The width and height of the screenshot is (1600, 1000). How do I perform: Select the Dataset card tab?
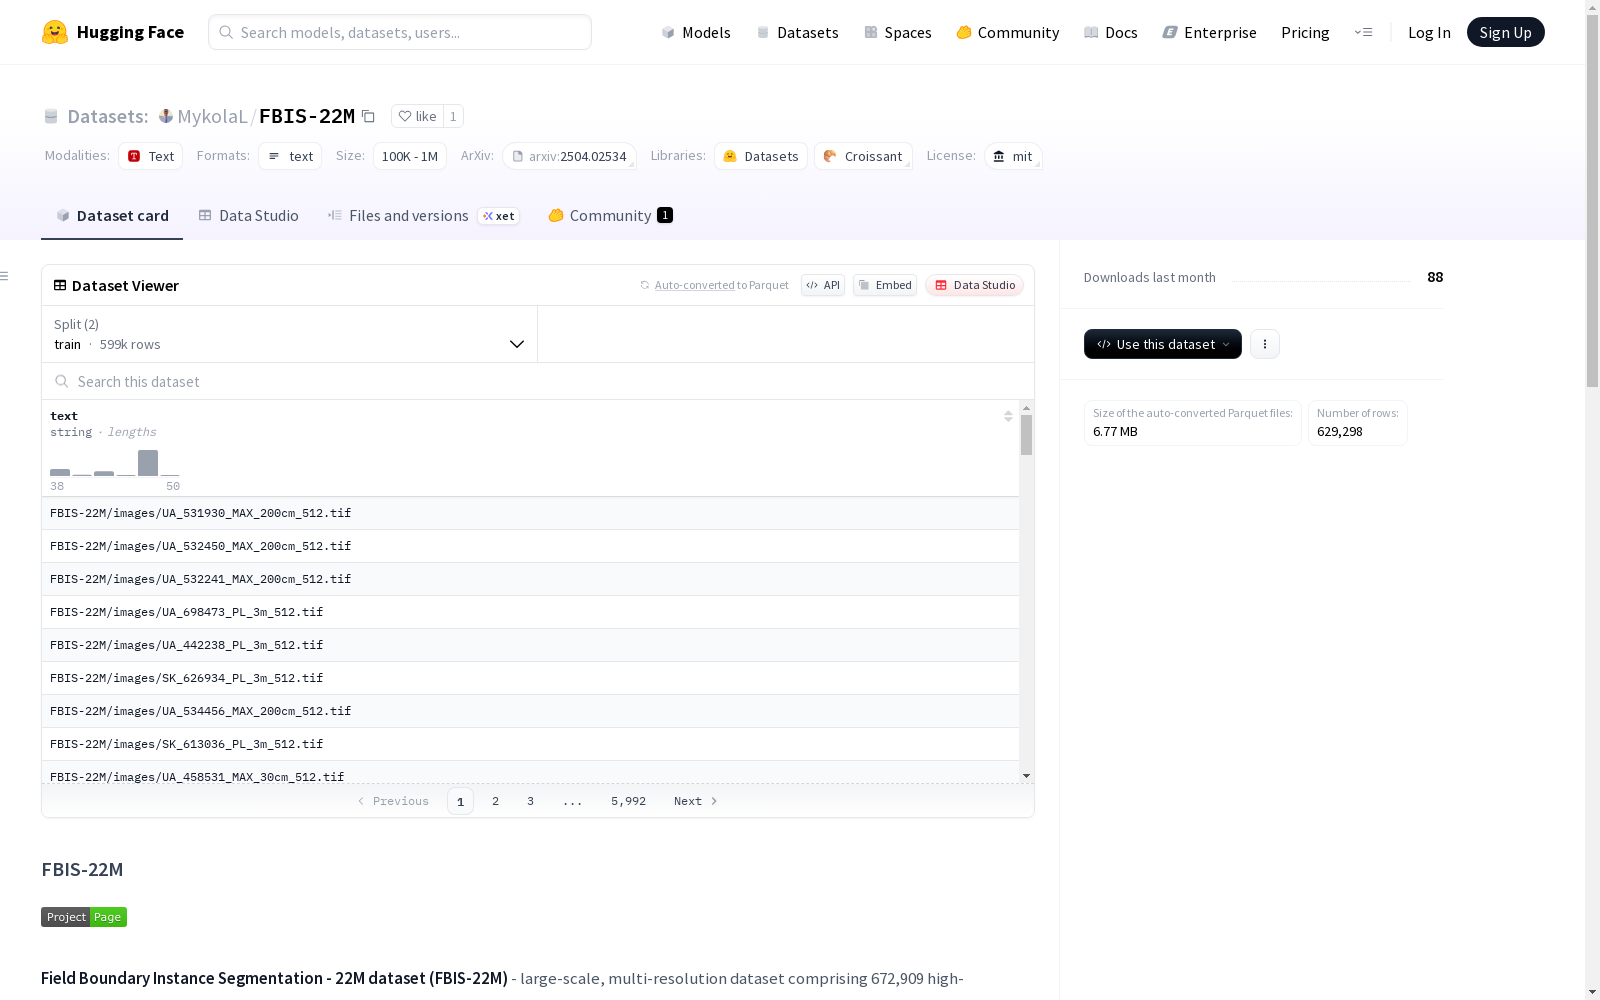pos(112,215)
